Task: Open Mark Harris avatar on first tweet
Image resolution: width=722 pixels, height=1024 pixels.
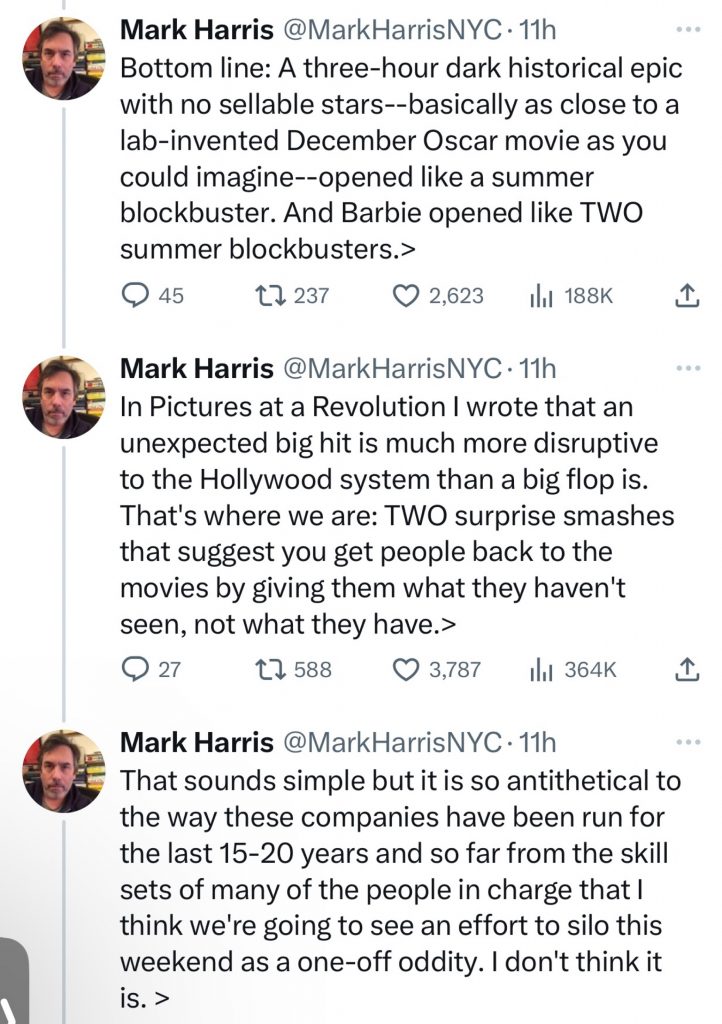Action: coord(64,58)
